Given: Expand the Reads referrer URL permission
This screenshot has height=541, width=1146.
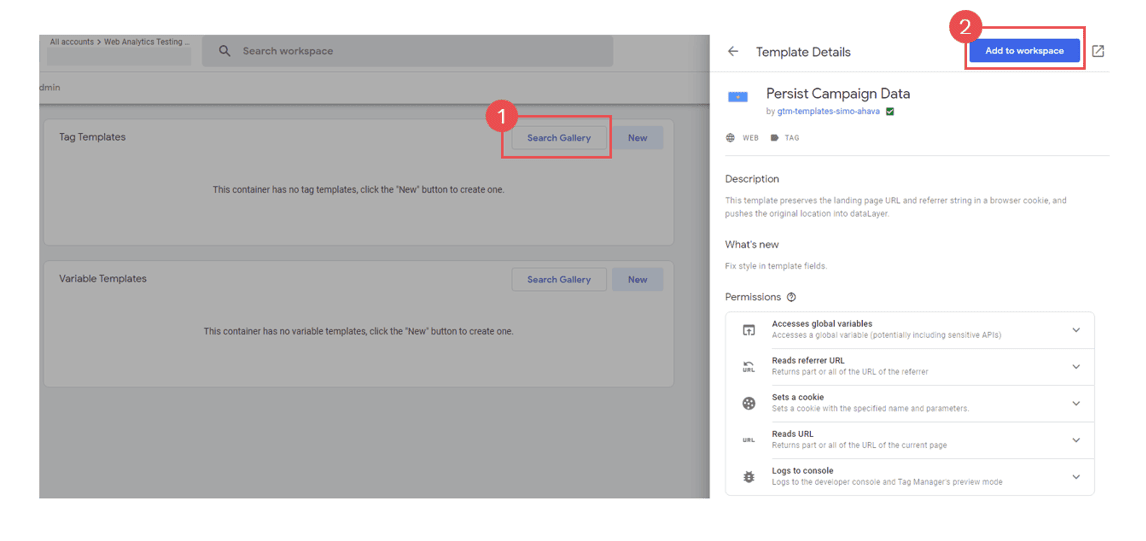Looking at the screenshot, I should coord(1076,367).
